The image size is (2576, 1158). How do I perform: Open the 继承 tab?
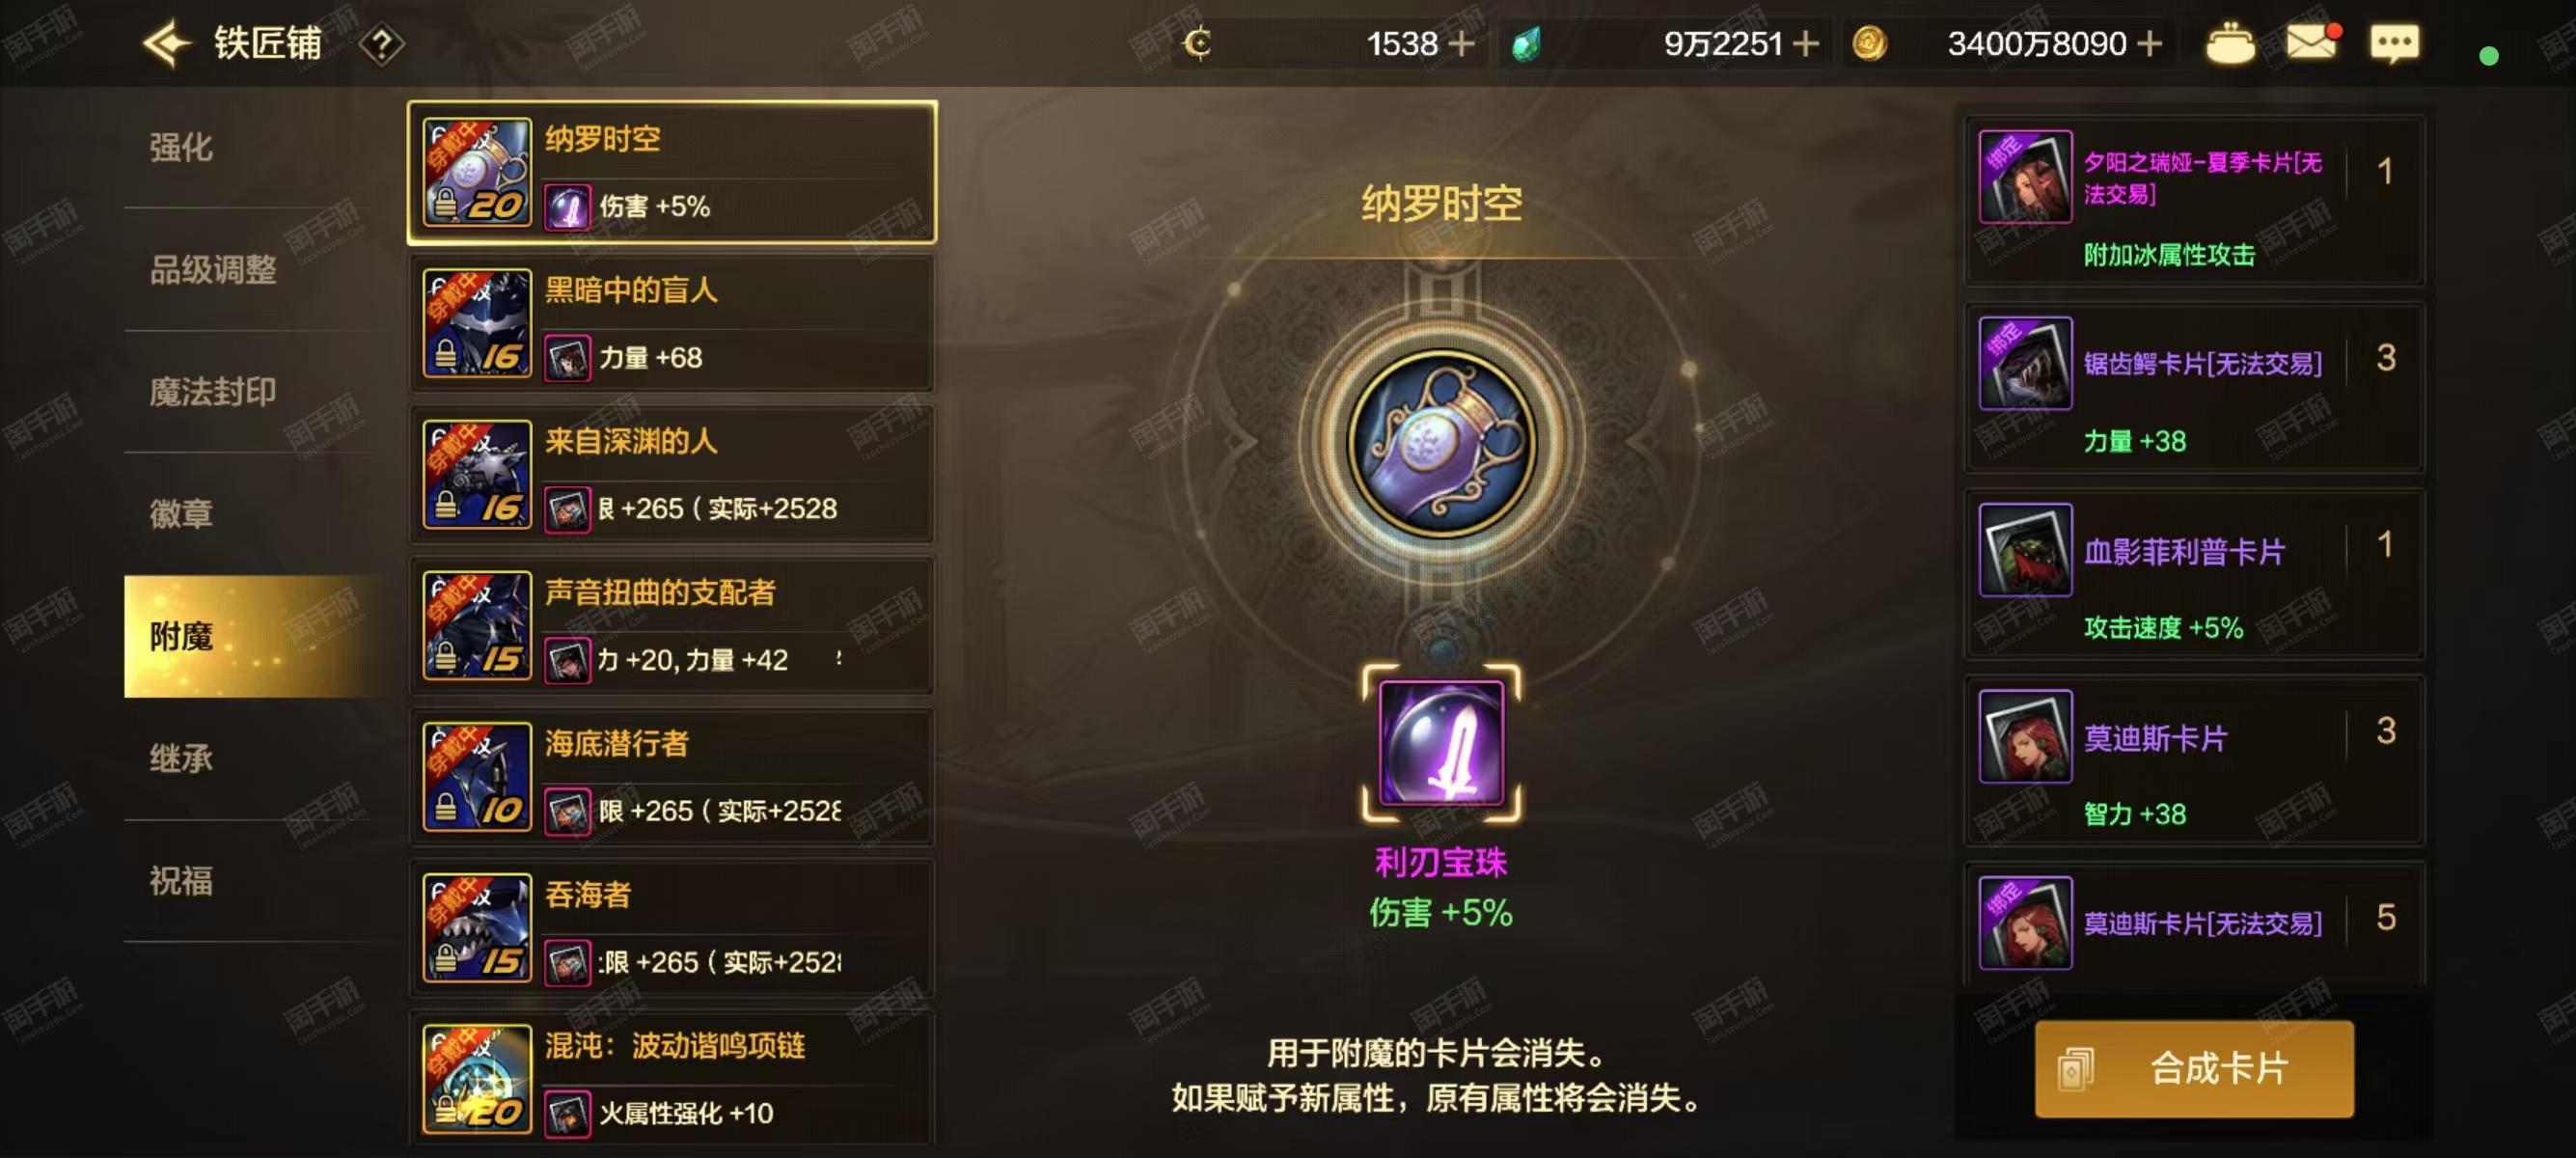pyautogui.click(x=181, y=758)
